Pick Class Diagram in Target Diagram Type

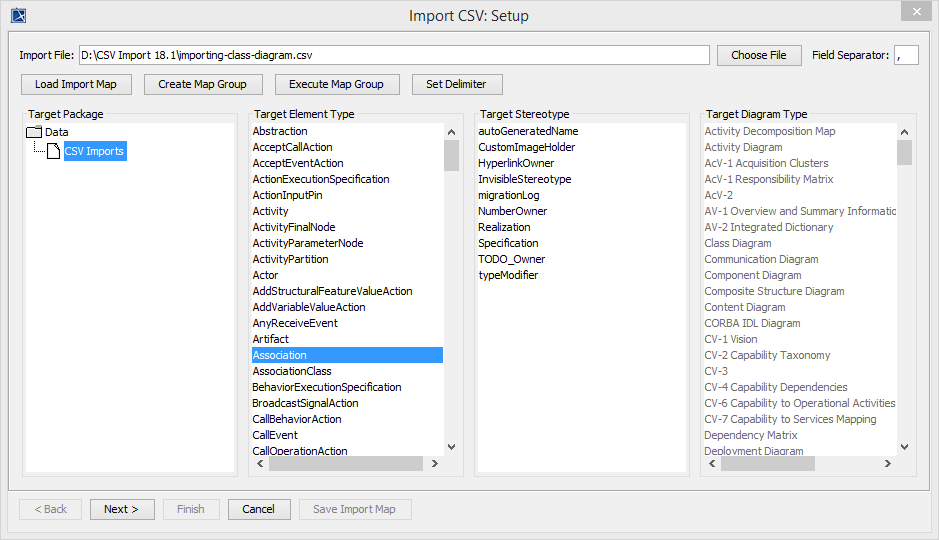coord(738,243)
